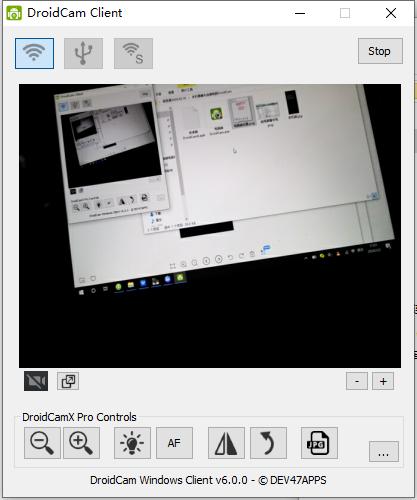
Task: Click the DroidCam Windows Client v6.0.0 text
Action: click(x=208, y=480)
